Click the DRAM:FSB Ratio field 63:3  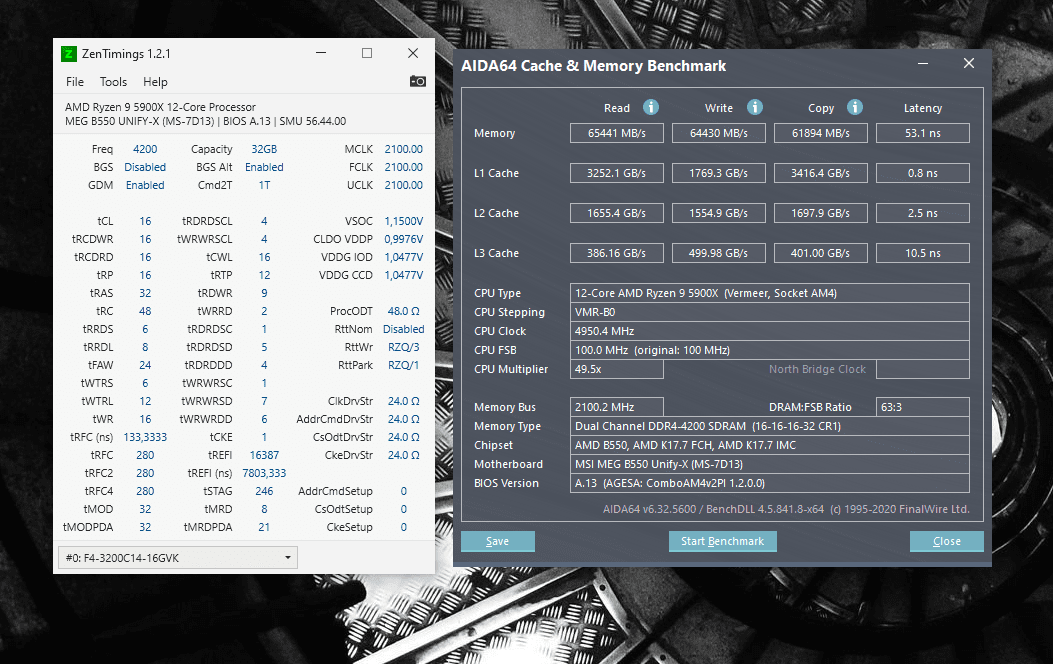(923, 407)
